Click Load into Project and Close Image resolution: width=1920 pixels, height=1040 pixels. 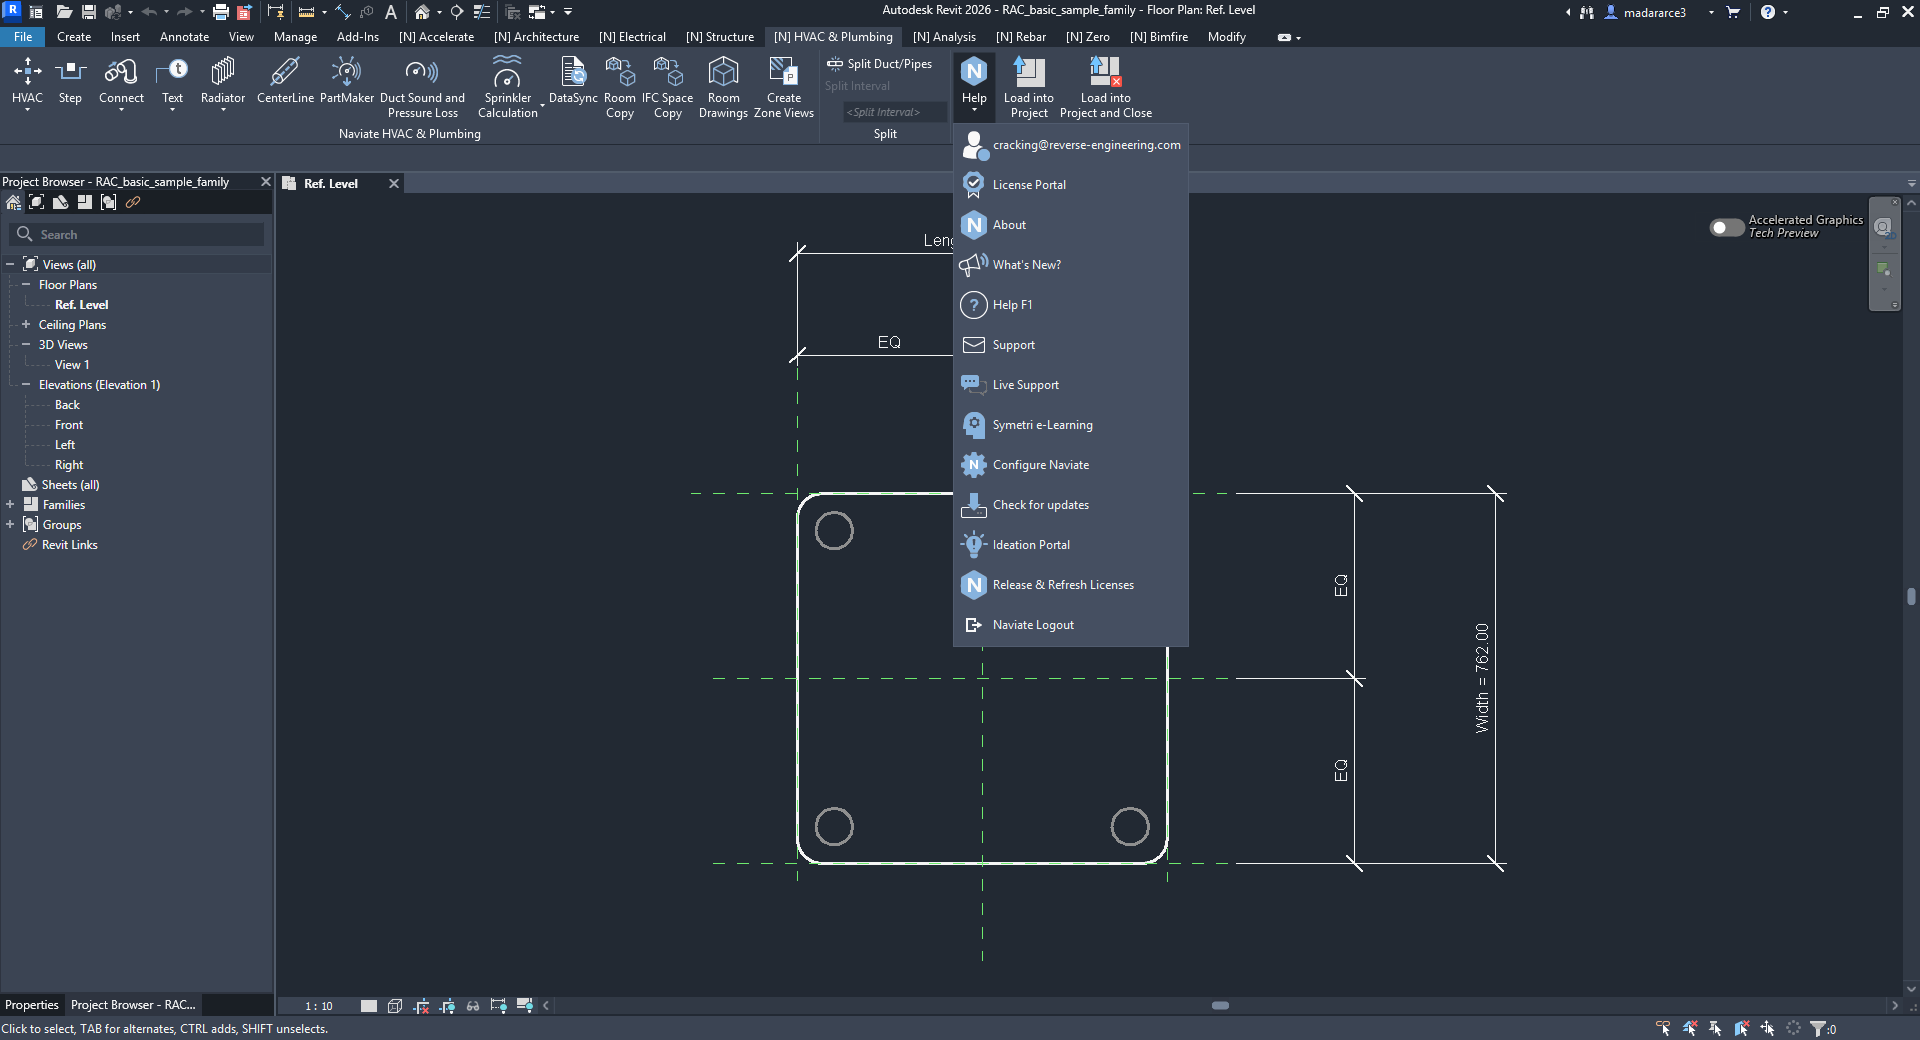(1105, 87)
